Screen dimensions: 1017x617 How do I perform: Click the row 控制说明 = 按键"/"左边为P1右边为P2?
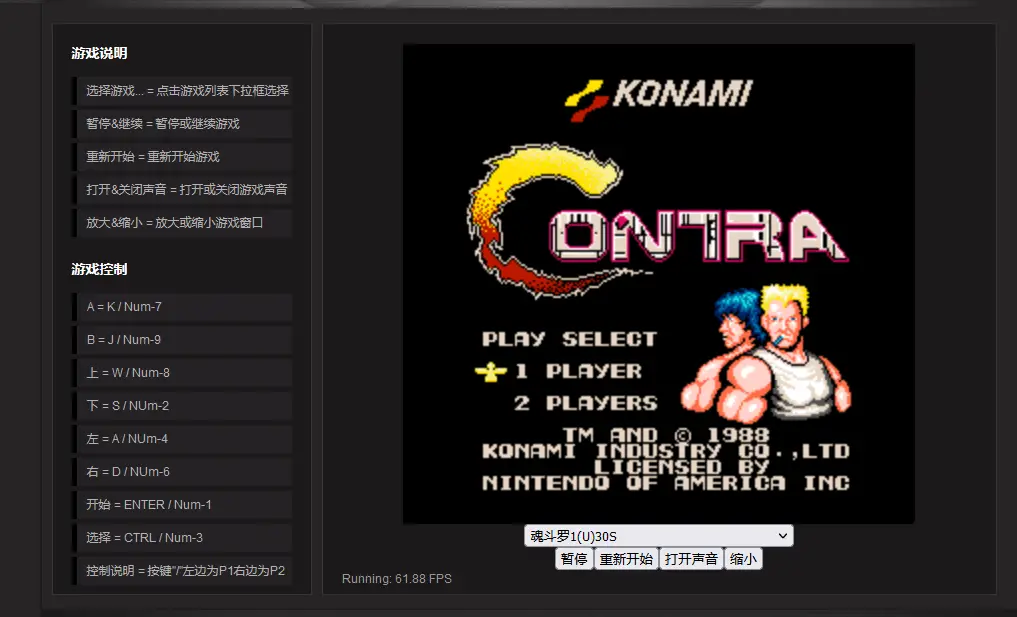(x=182, y=571)
